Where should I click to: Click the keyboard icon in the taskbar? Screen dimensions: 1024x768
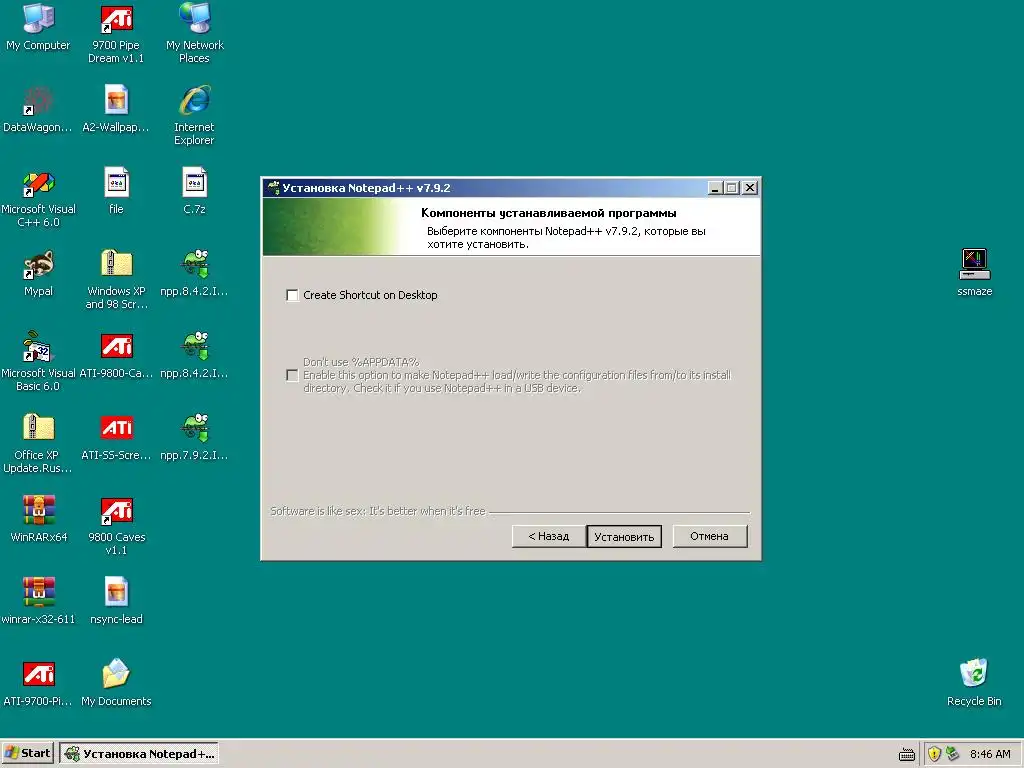[906, 755]
